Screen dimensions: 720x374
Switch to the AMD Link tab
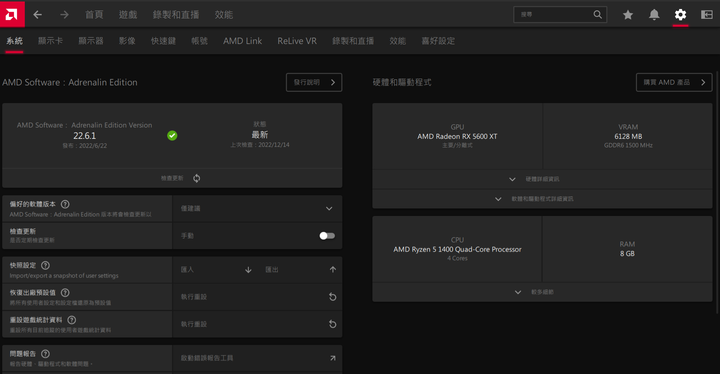(242, 41)
